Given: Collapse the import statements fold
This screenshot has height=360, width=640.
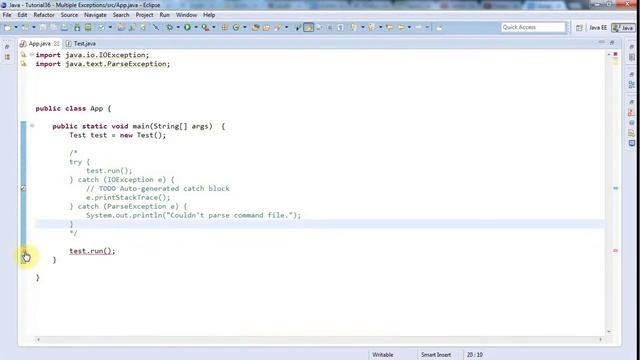Looking at the screenshot, I should (32, 54).
